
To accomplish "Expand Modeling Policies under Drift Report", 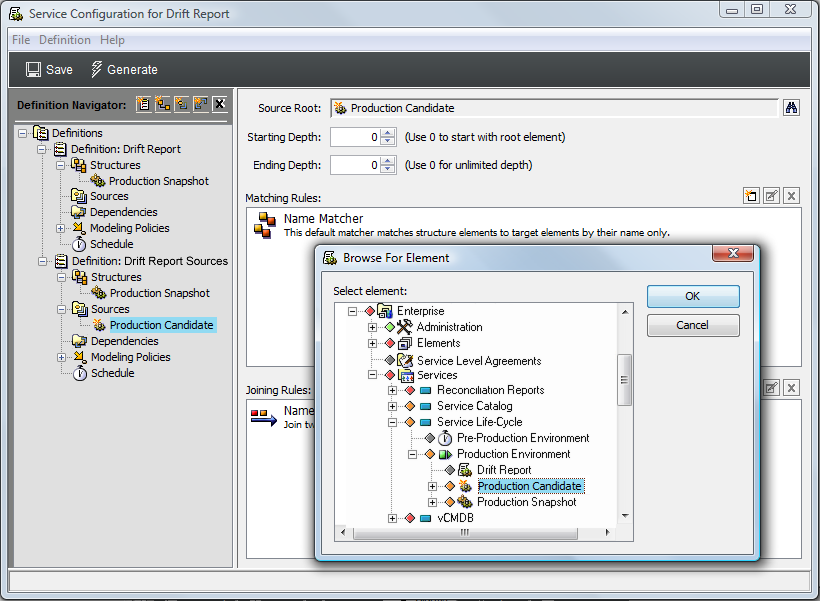I will [61, 229].
